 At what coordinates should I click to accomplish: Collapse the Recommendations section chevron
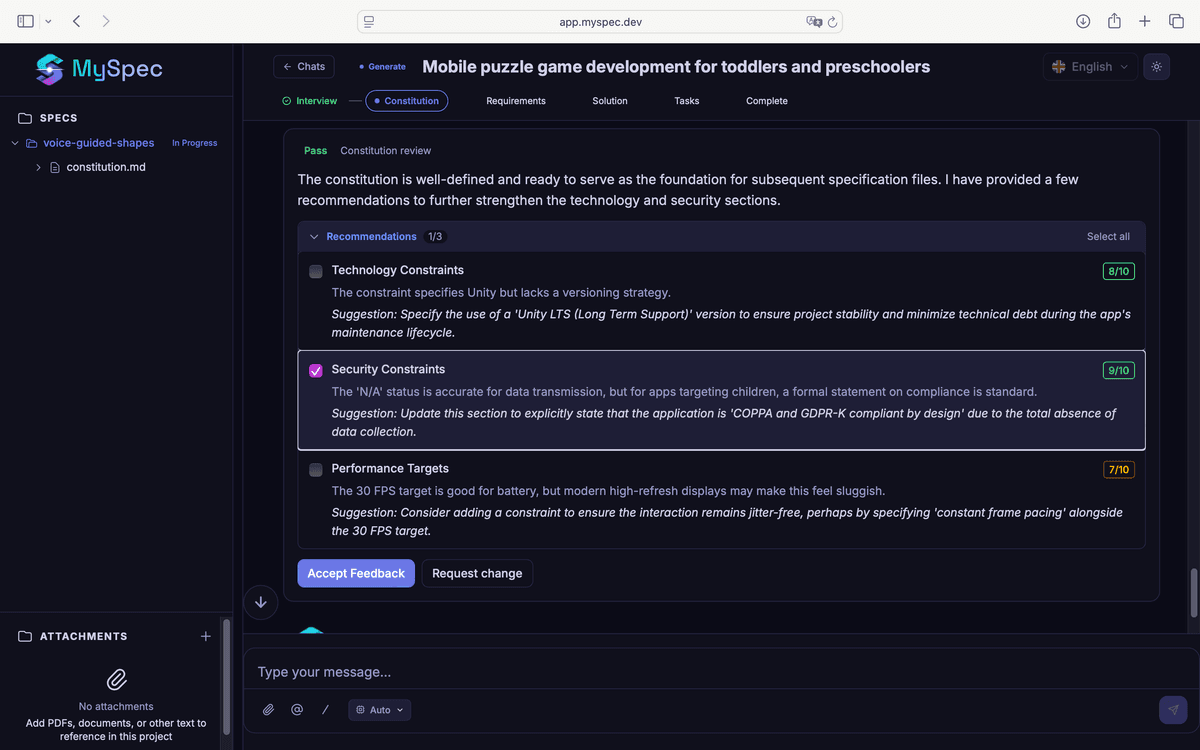click(314, 237)
